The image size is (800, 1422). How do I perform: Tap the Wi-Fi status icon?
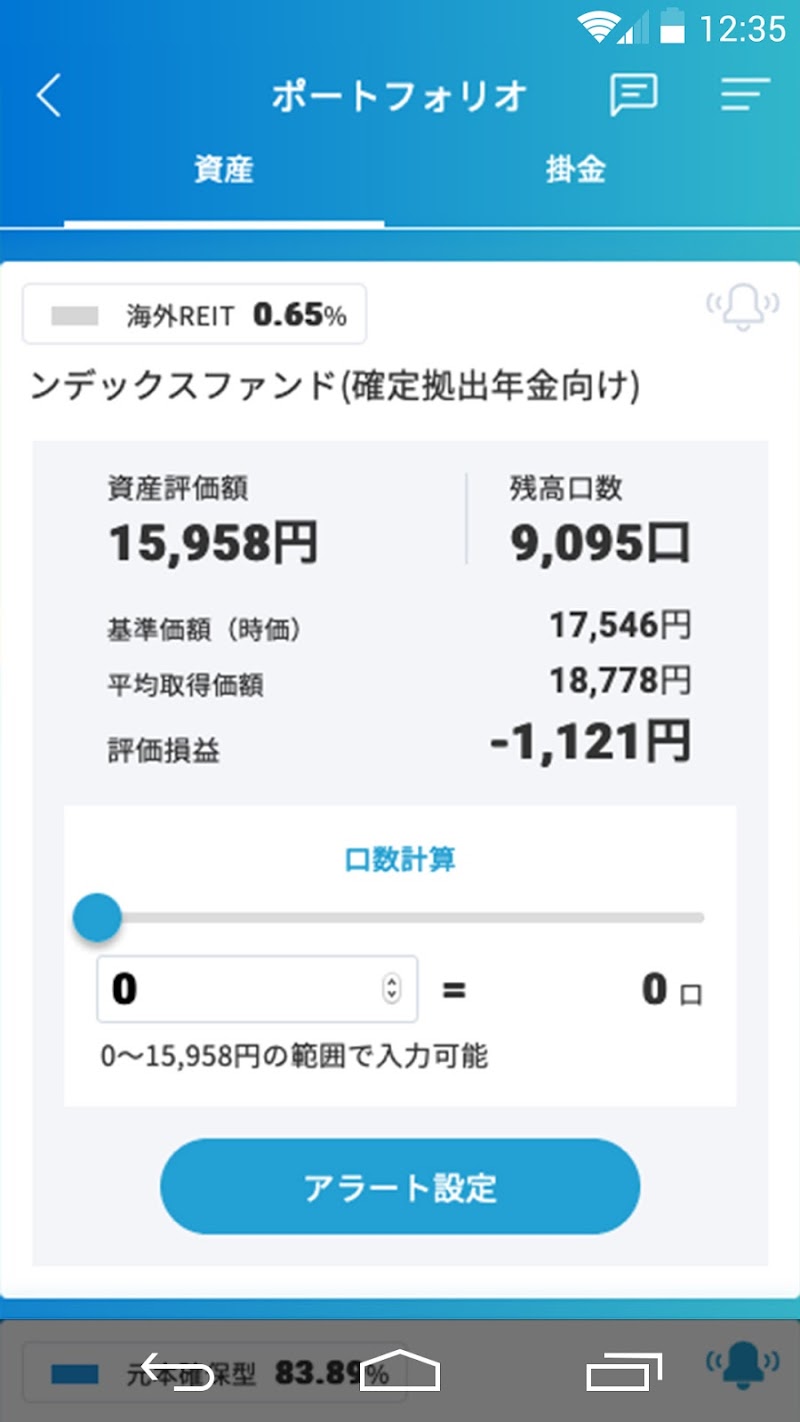[598, 28]
